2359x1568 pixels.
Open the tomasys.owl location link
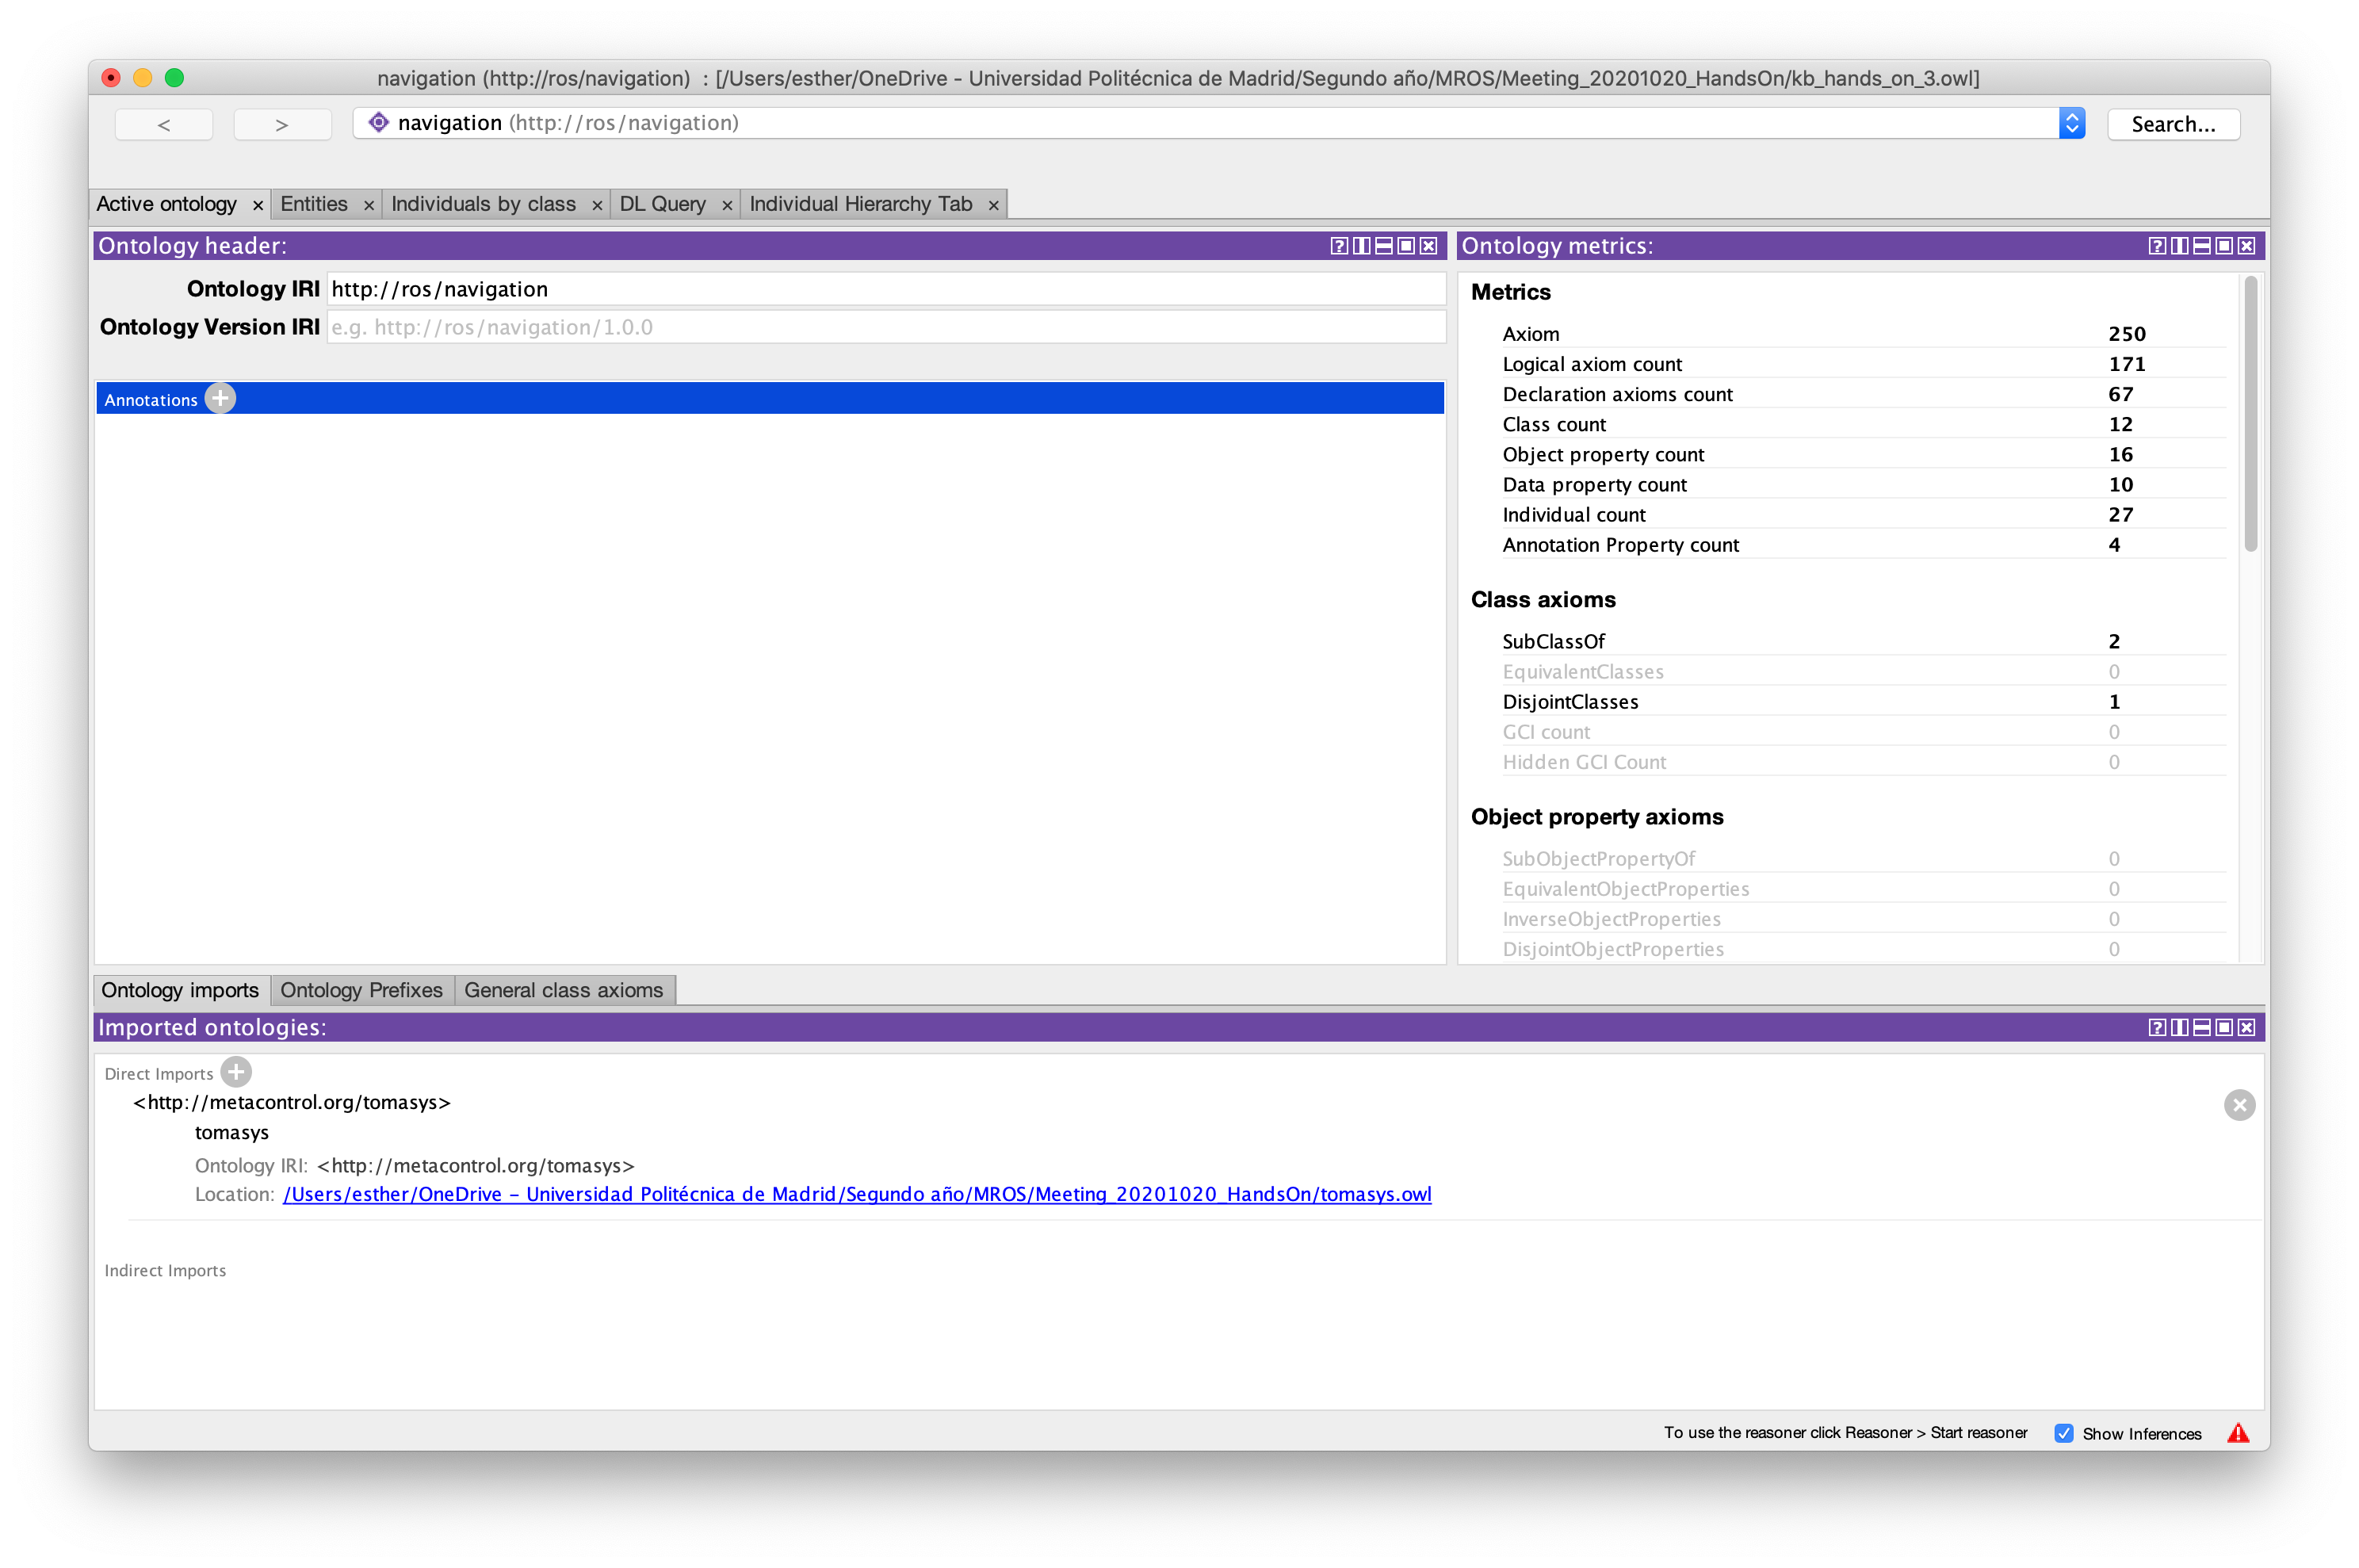click(x=856, y=1194)
